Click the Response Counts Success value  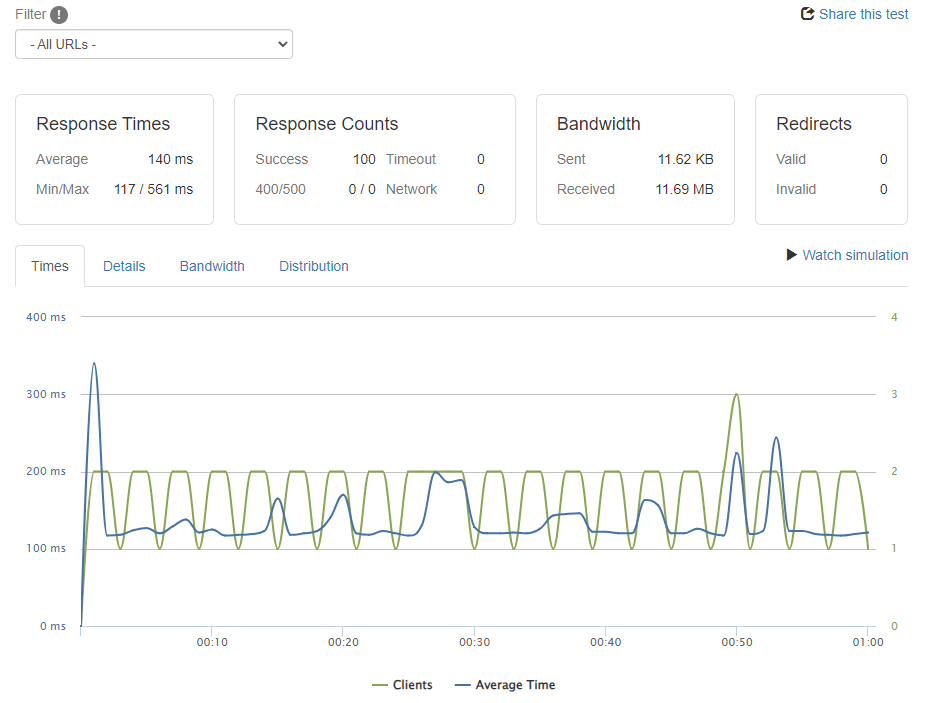tap(364, 159)
